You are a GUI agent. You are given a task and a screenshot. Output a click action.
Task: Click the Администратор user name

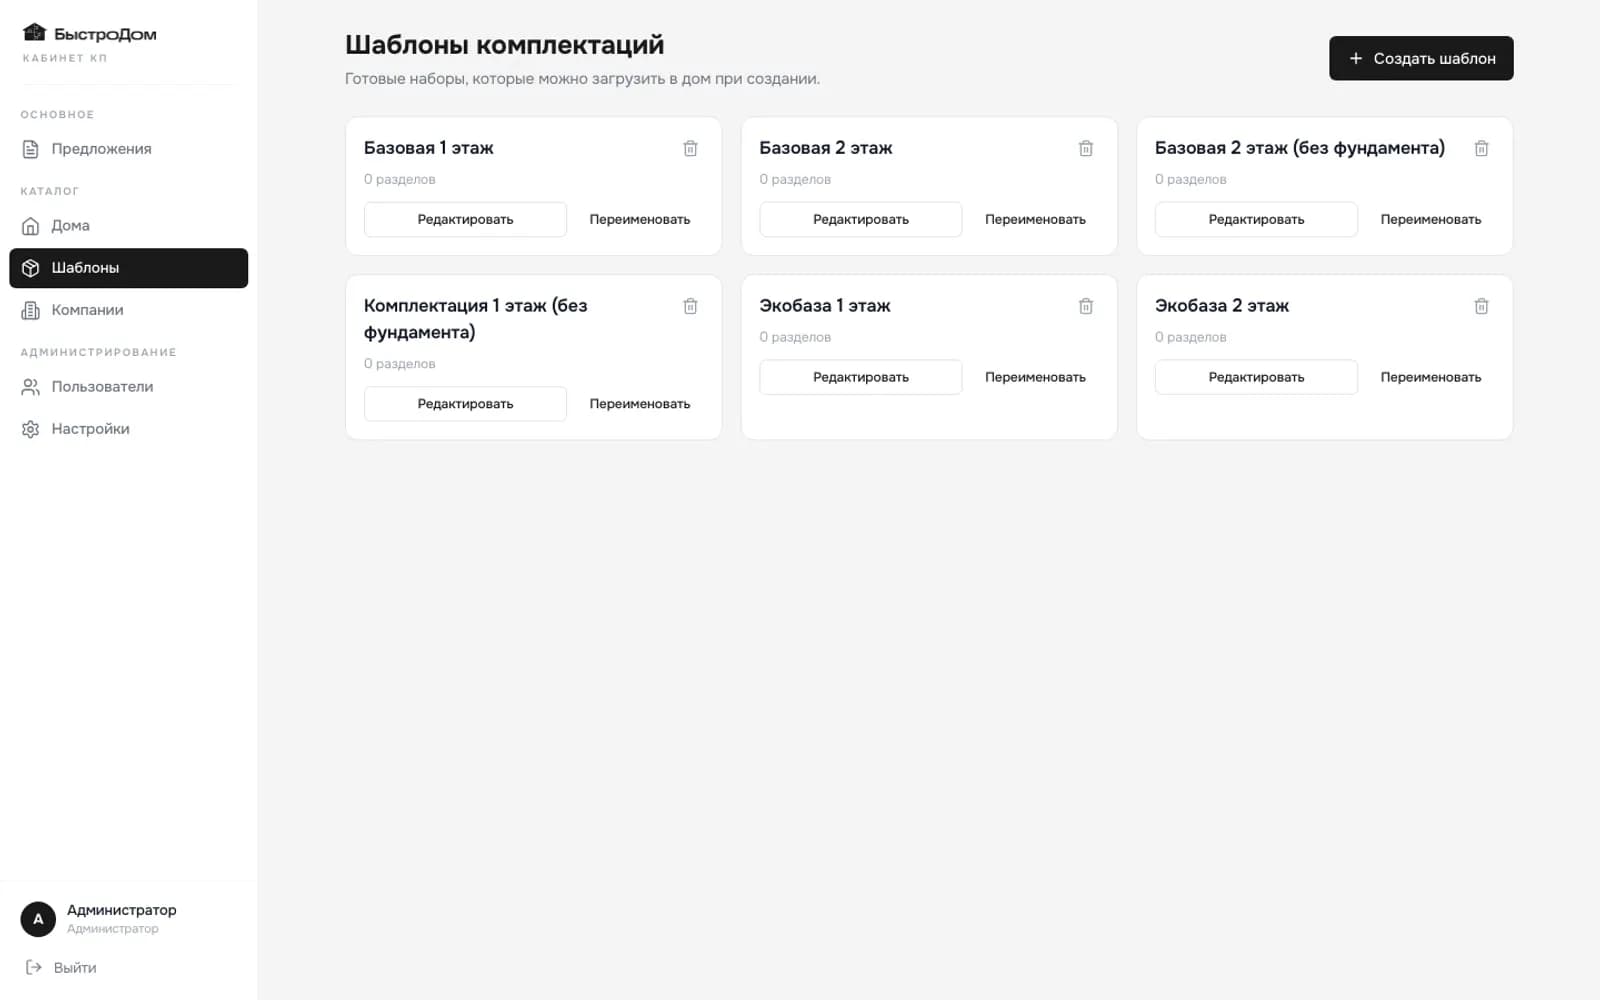pyautogui.click(x=122, y=910)
